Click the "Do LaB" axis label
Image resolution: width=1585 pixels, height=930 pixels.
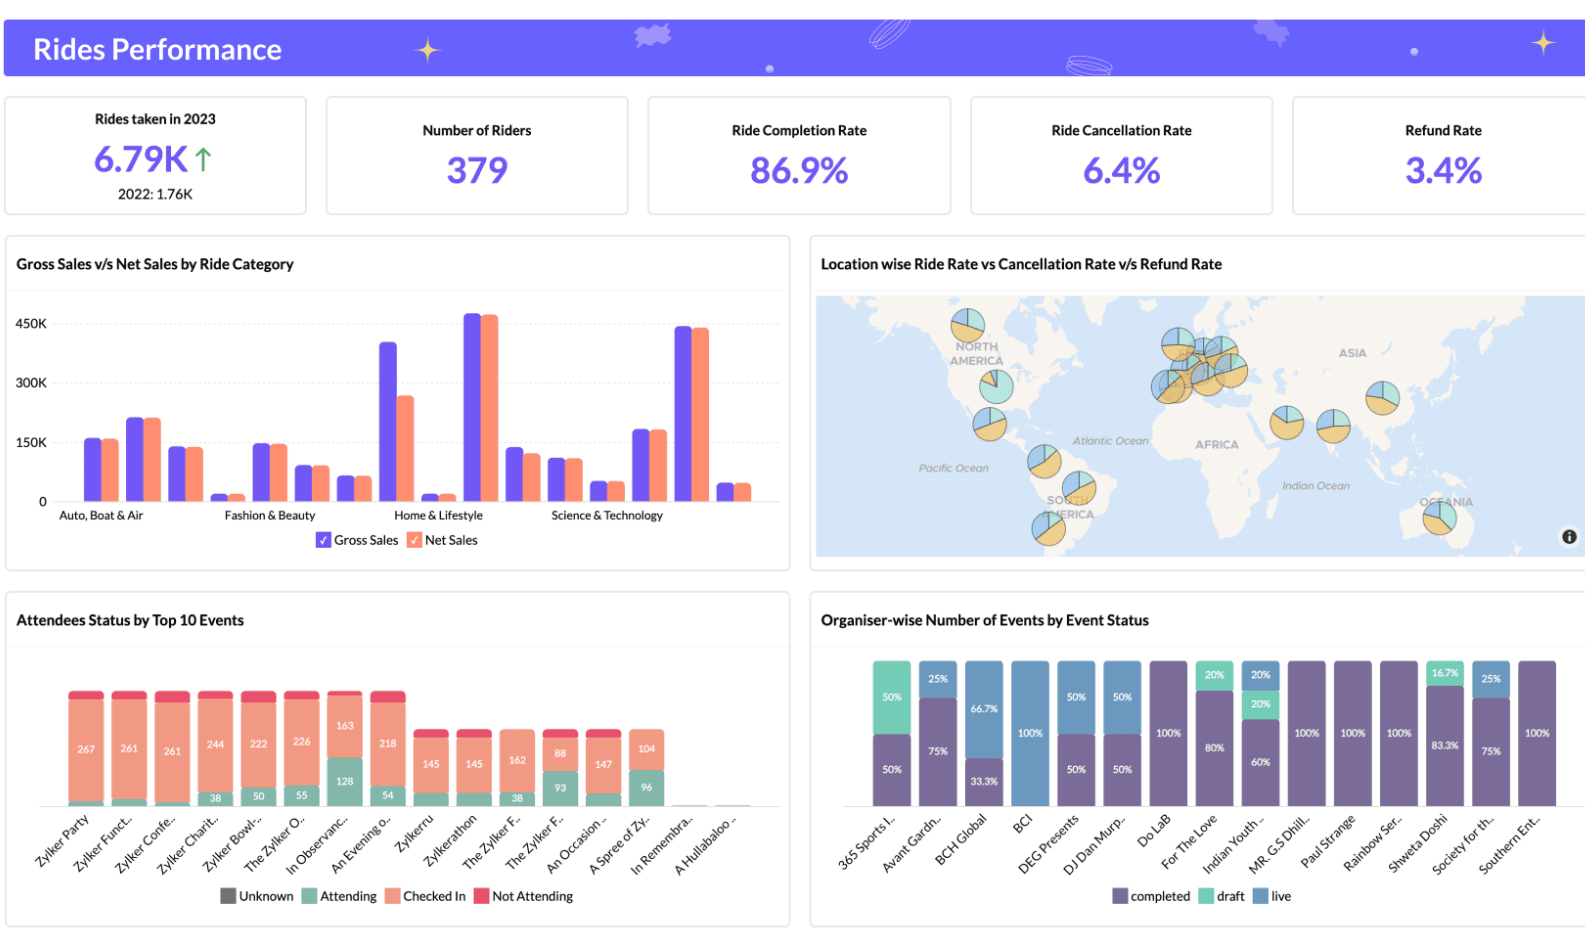1154,831
